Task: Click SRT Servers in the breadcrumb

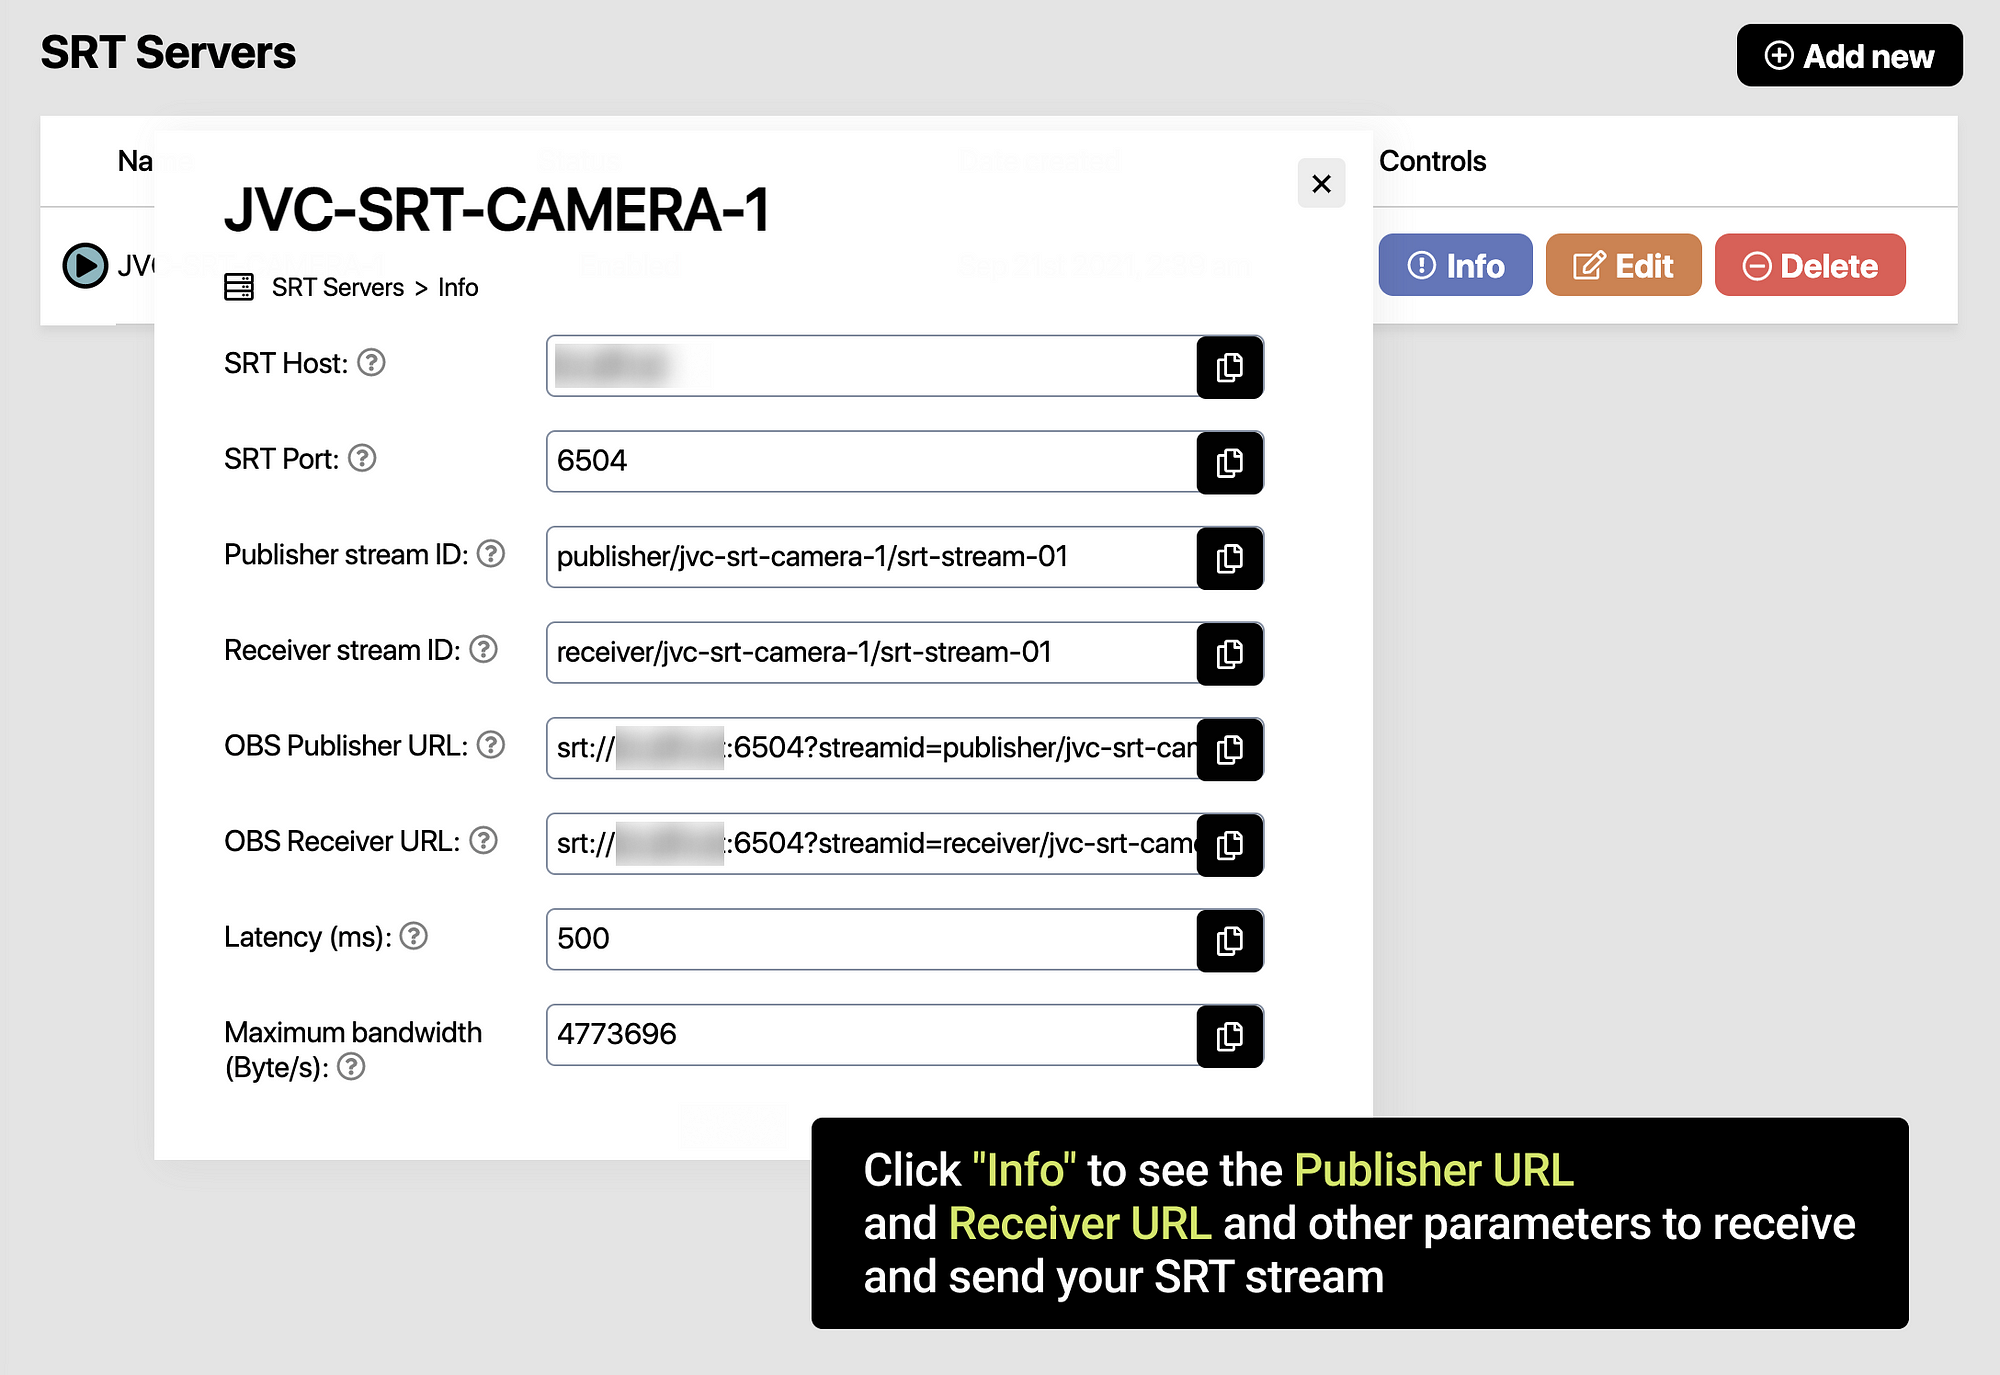Action: pos(337,288)
